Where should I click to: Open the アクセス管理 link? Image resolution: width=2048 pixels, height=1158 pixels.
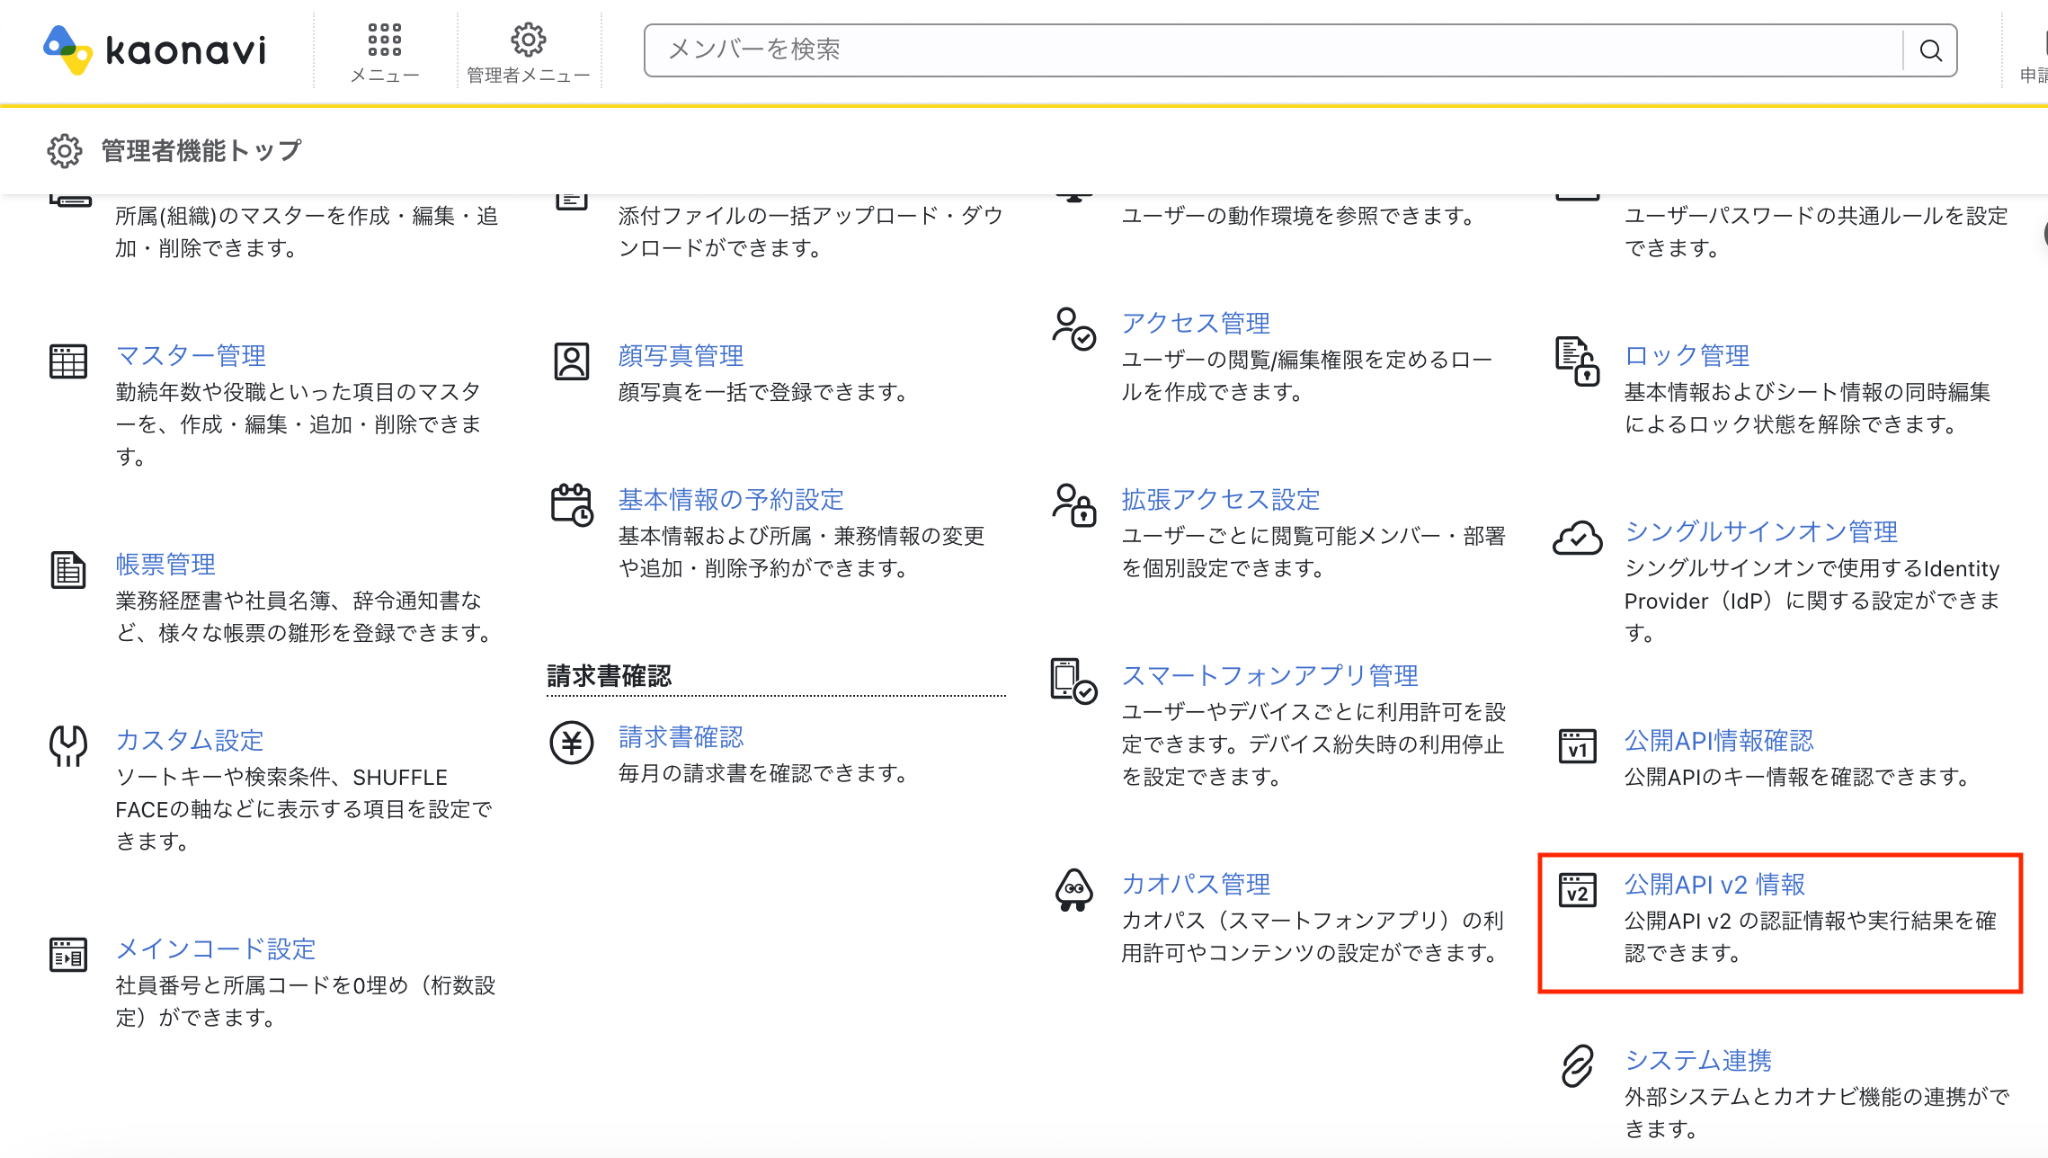pyautogui.click(x=1195, y=323)
